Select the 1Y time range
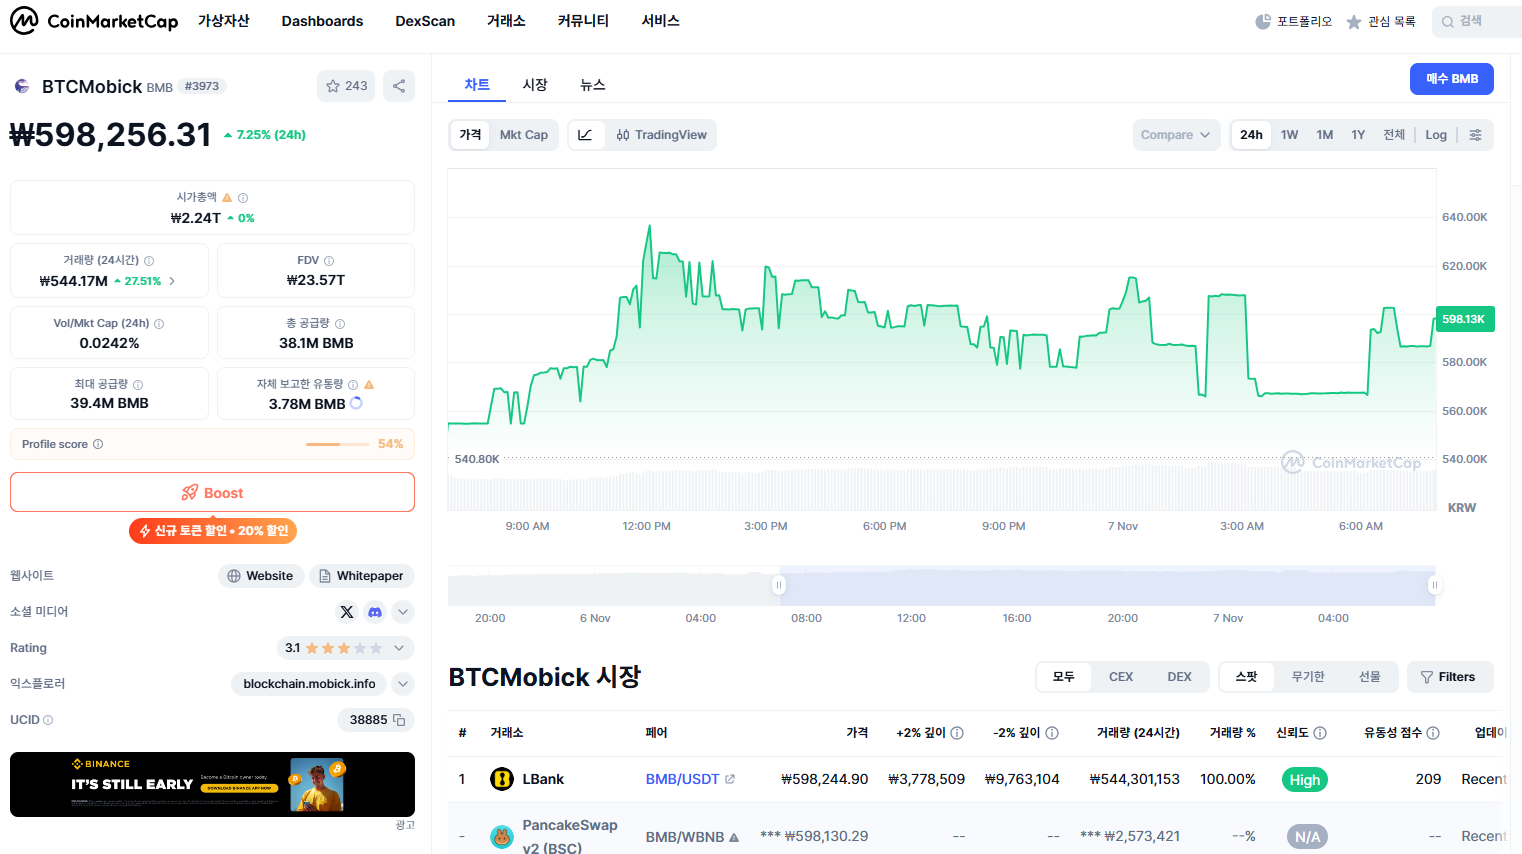The width and height of the screenshot is (1522, 854). 1358,135
